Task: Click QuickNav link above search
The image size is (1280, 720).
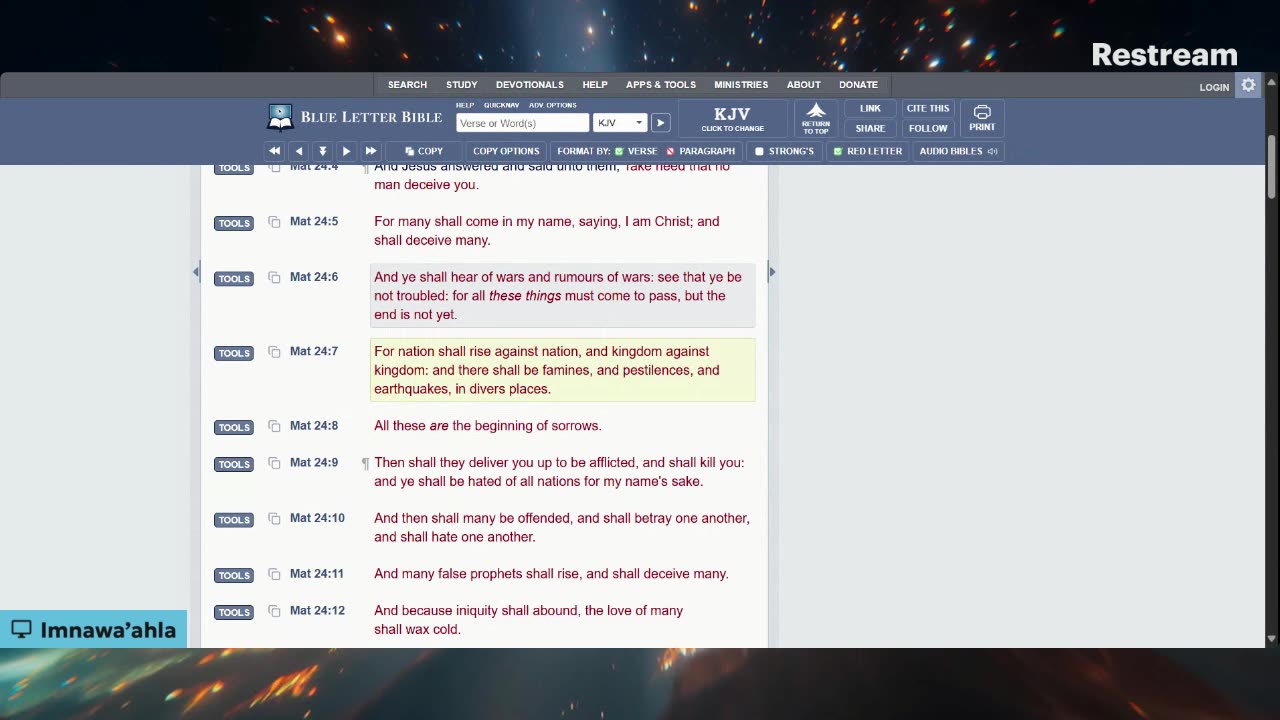Action: 501,105
